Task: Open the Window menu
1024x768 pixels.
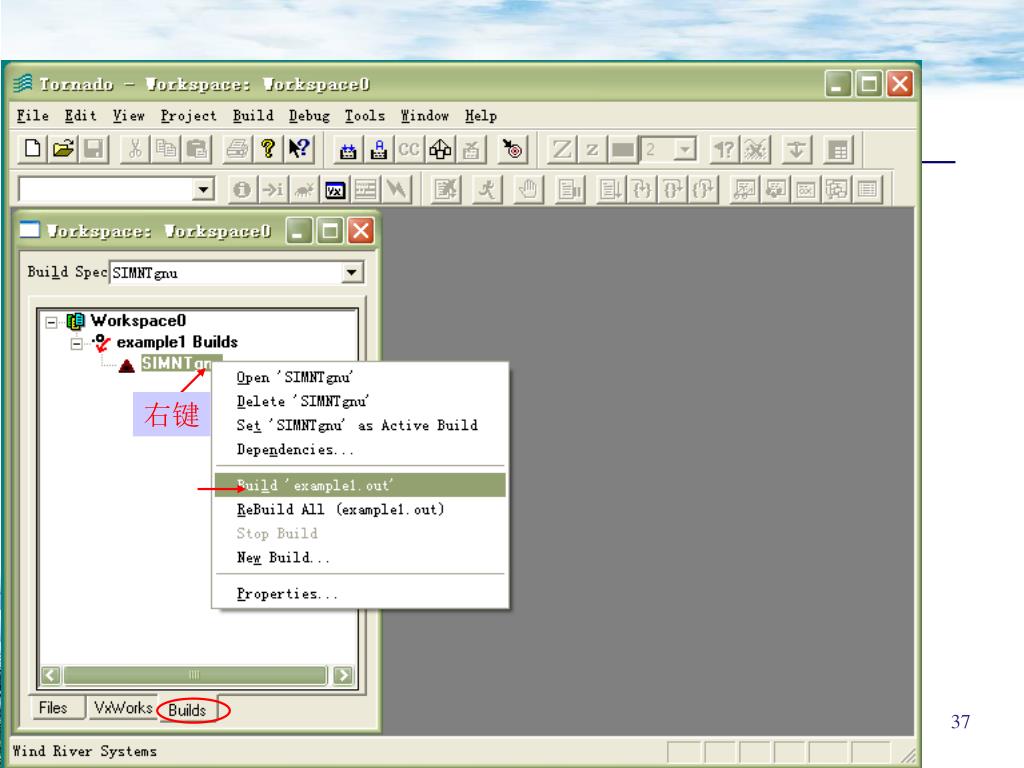Action: tap(424, 116)
